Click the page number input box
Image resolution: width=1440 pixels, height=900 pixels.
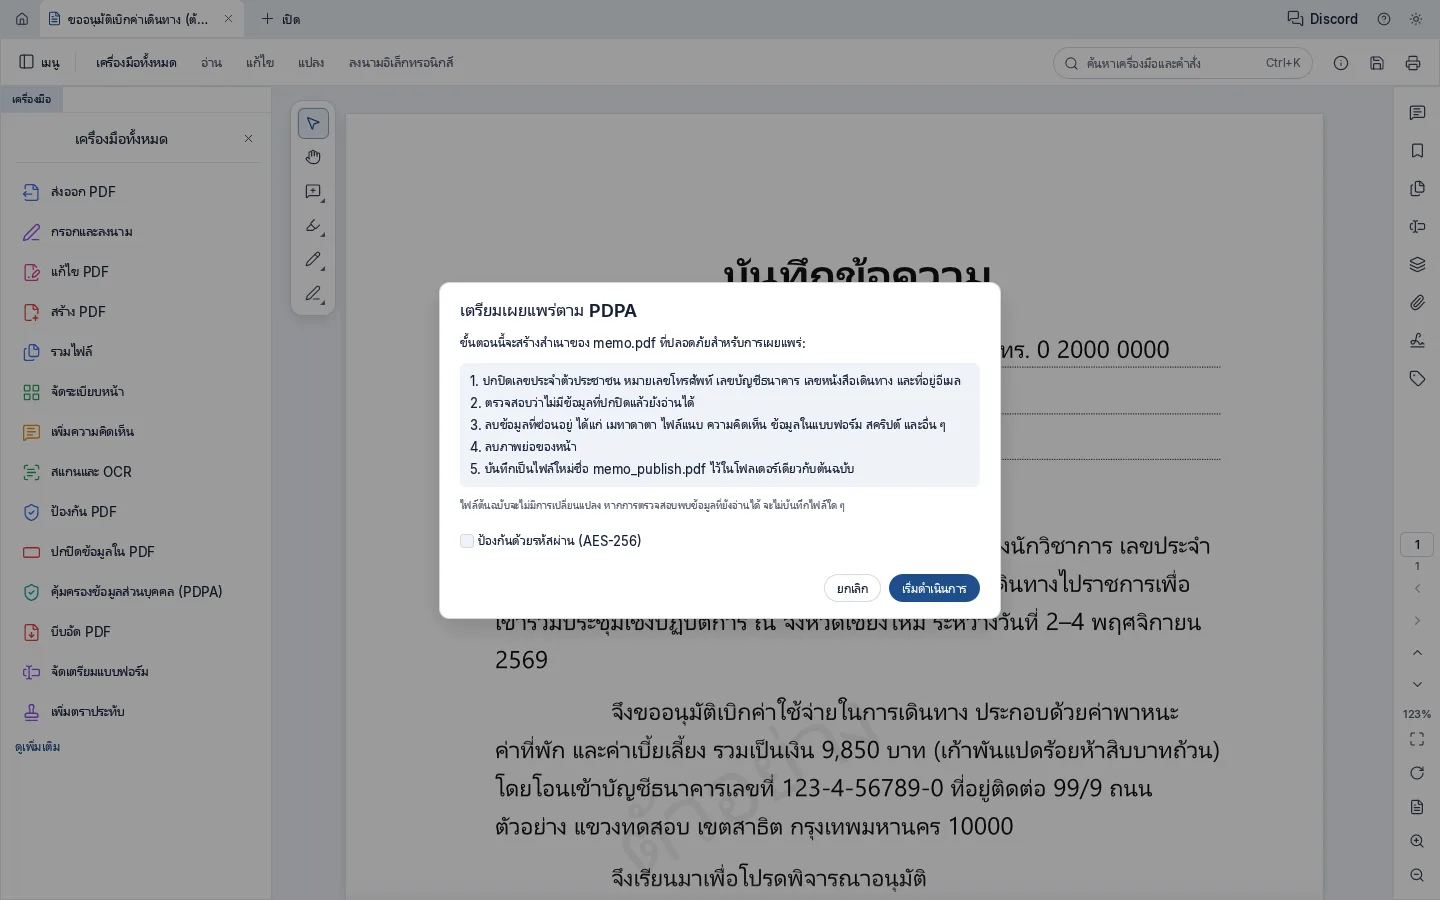point(1417,545)
